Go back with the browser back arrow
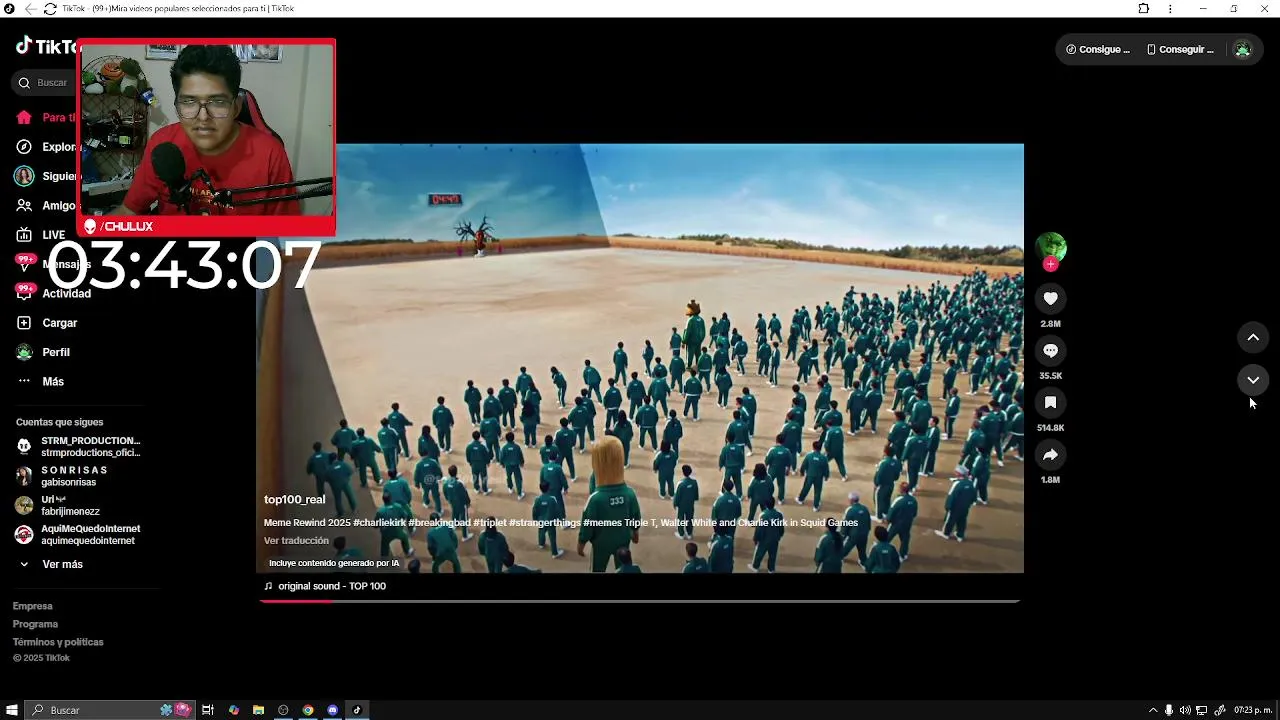 (30, 9)
